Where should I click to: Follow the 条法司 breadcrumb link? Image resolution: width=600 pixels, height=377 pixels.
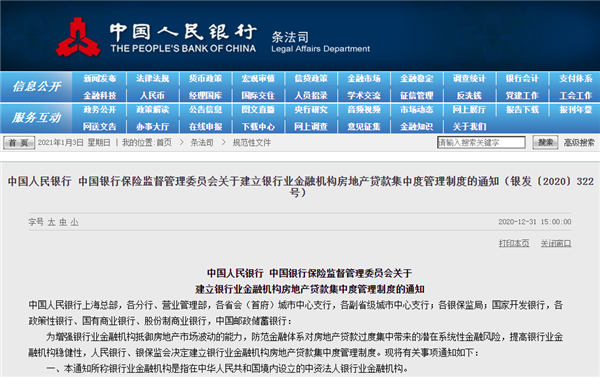tap(202, 143)
